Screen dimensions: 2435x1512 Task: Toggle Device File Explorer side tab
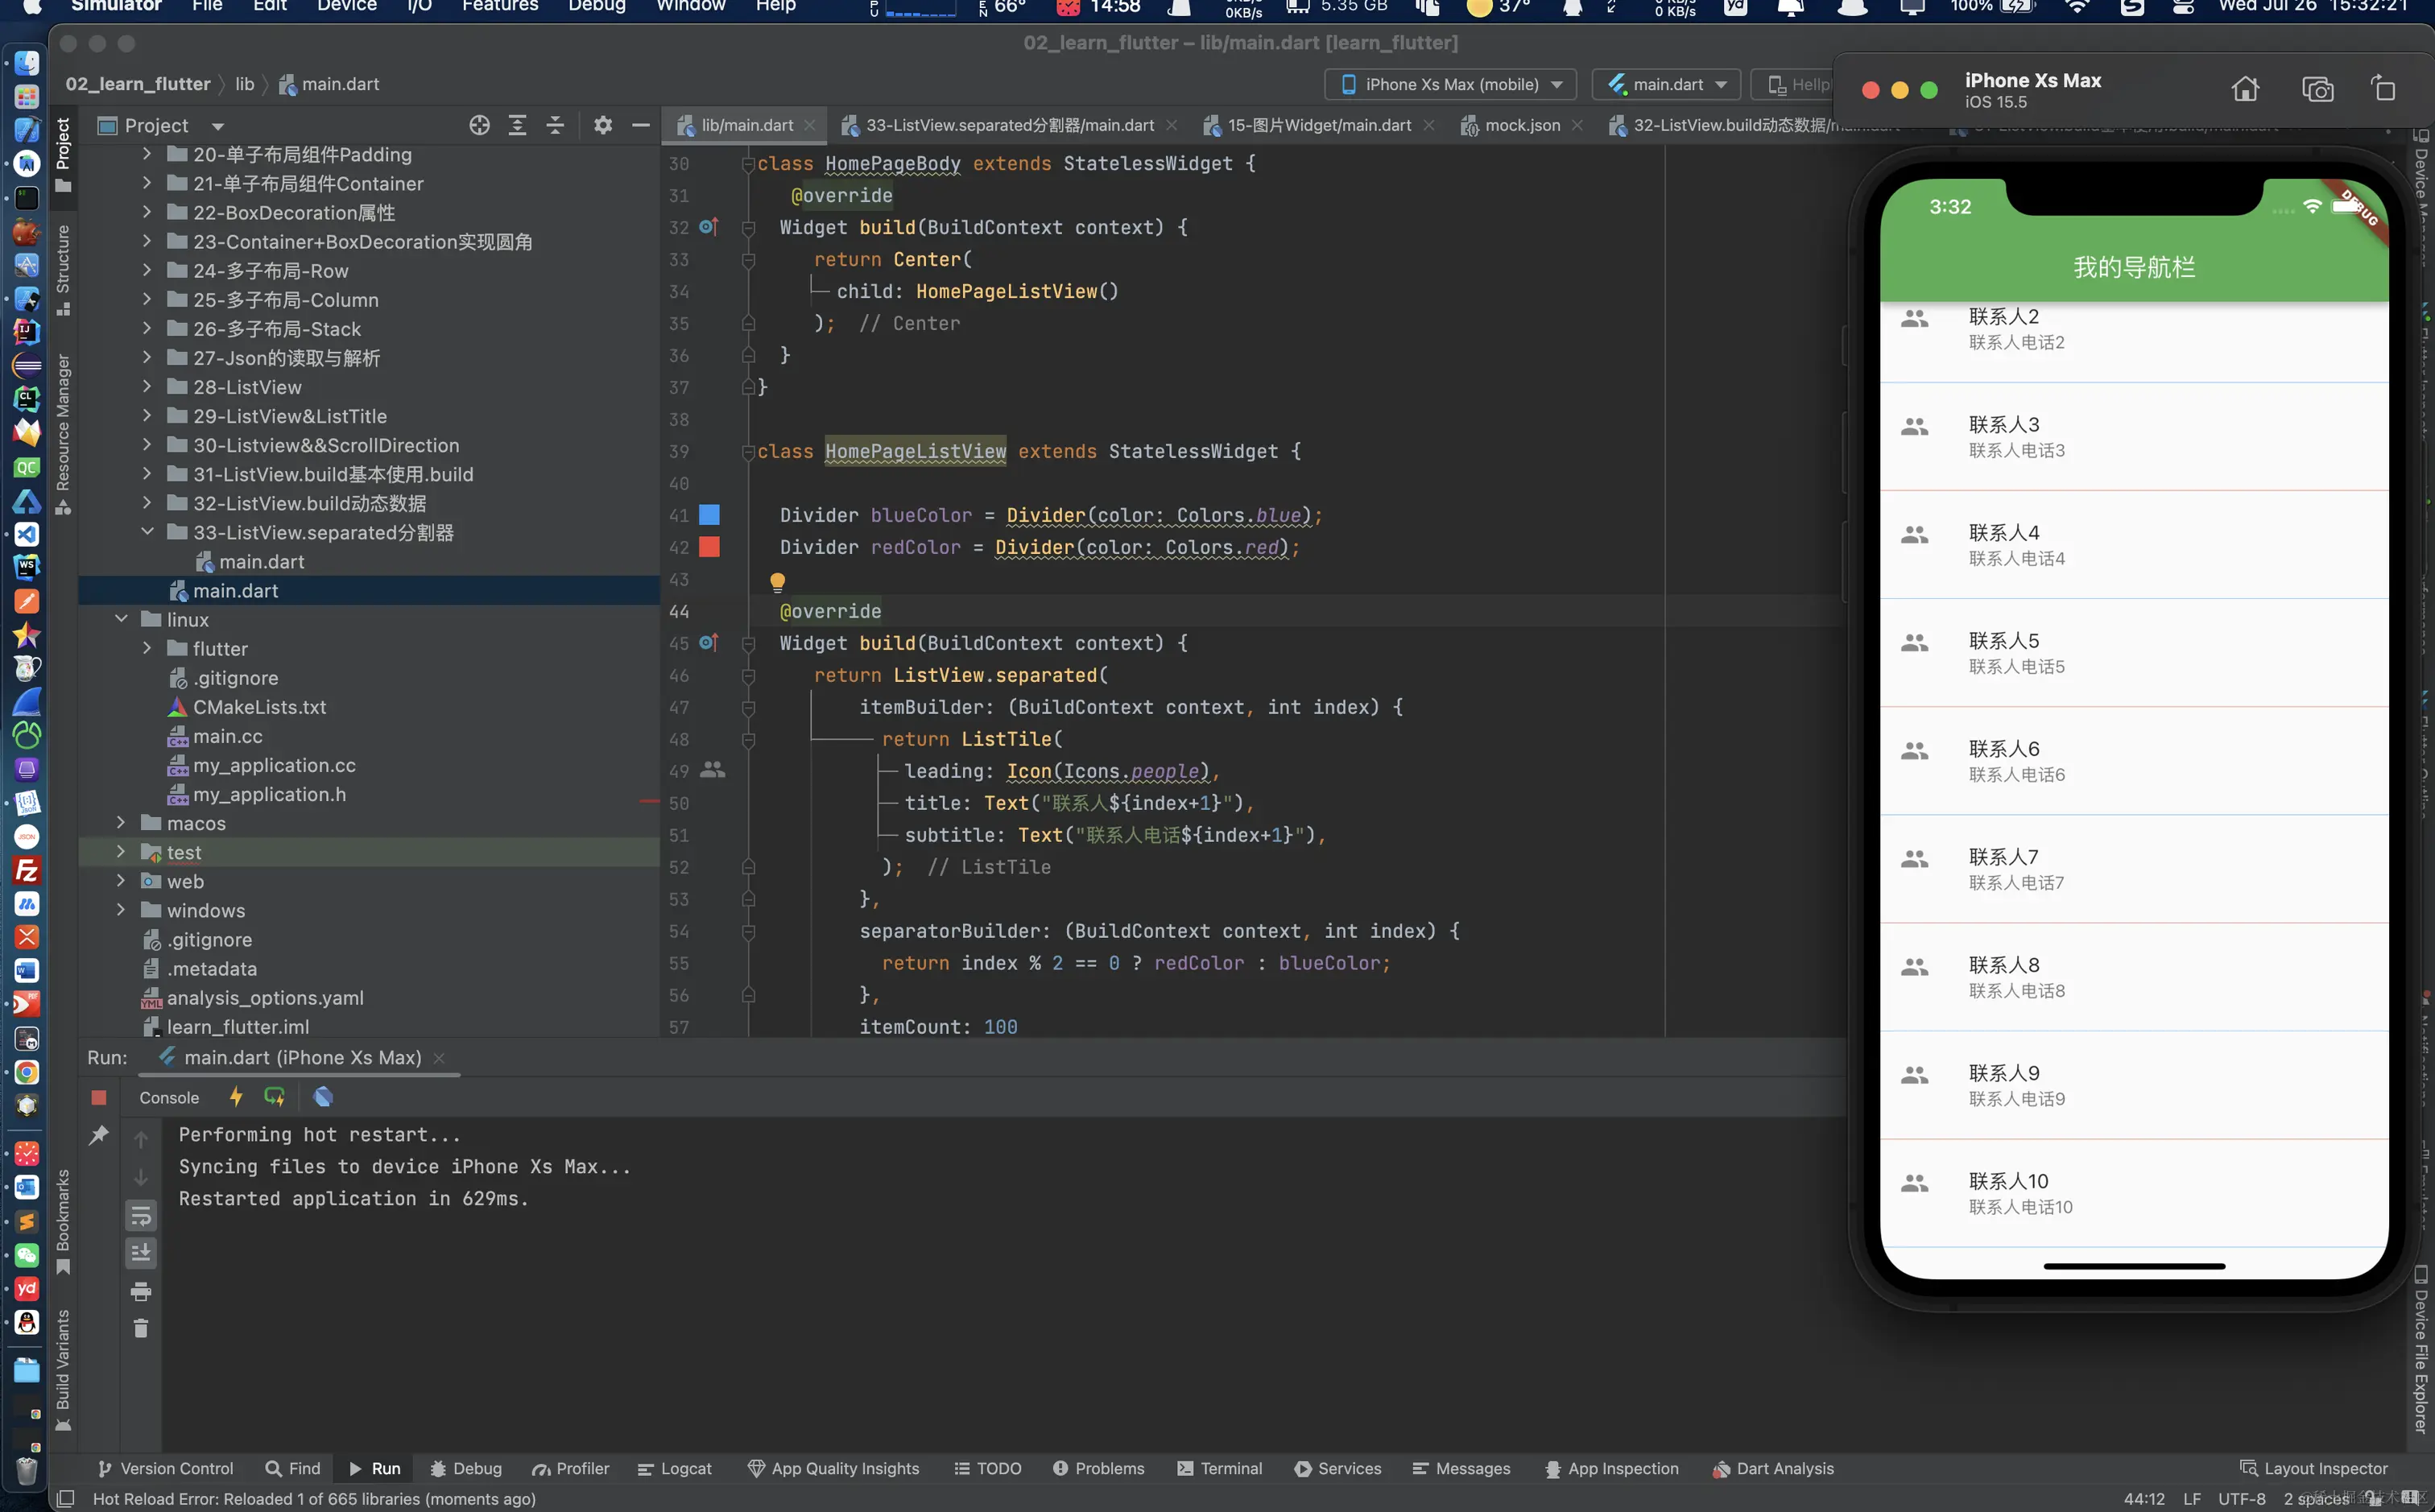[x=2420, y=1349]
